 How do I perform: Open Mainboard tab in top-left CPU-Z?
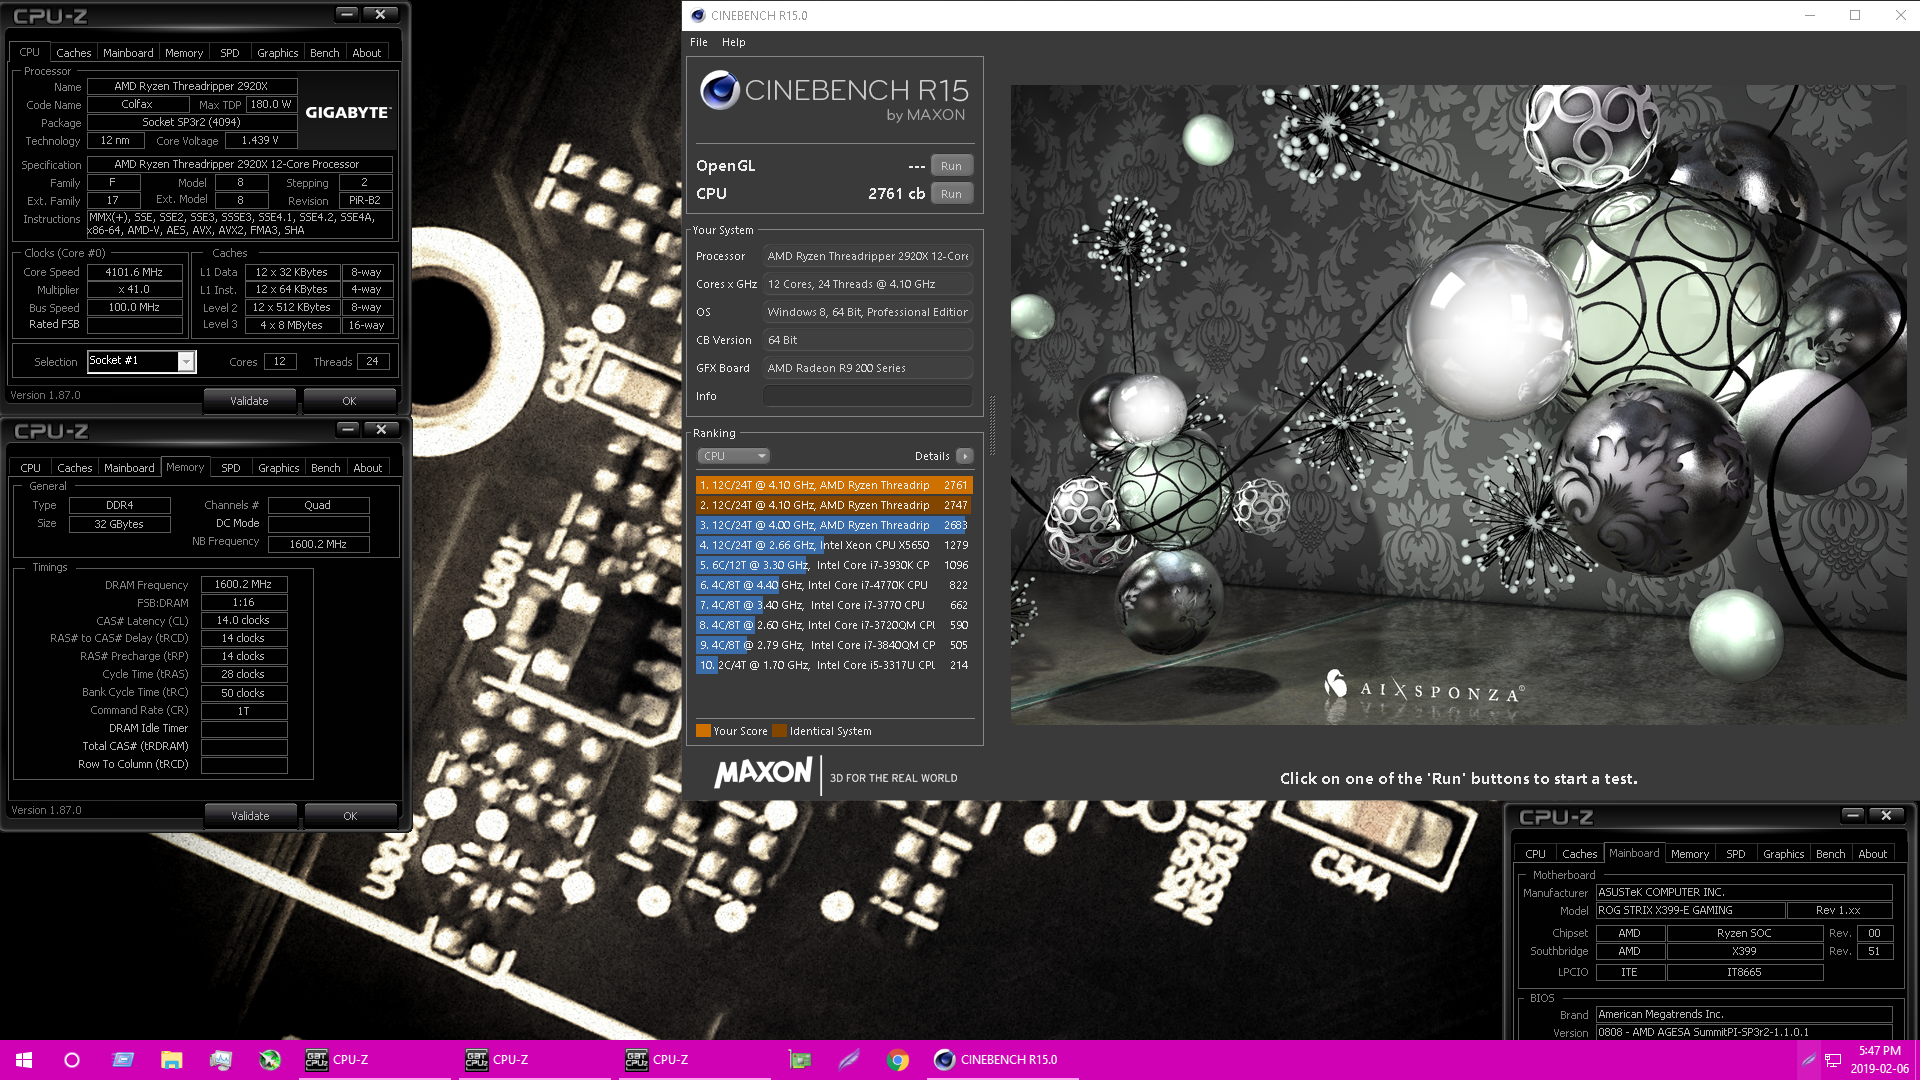pyautogui.click(x=128, y=53)
